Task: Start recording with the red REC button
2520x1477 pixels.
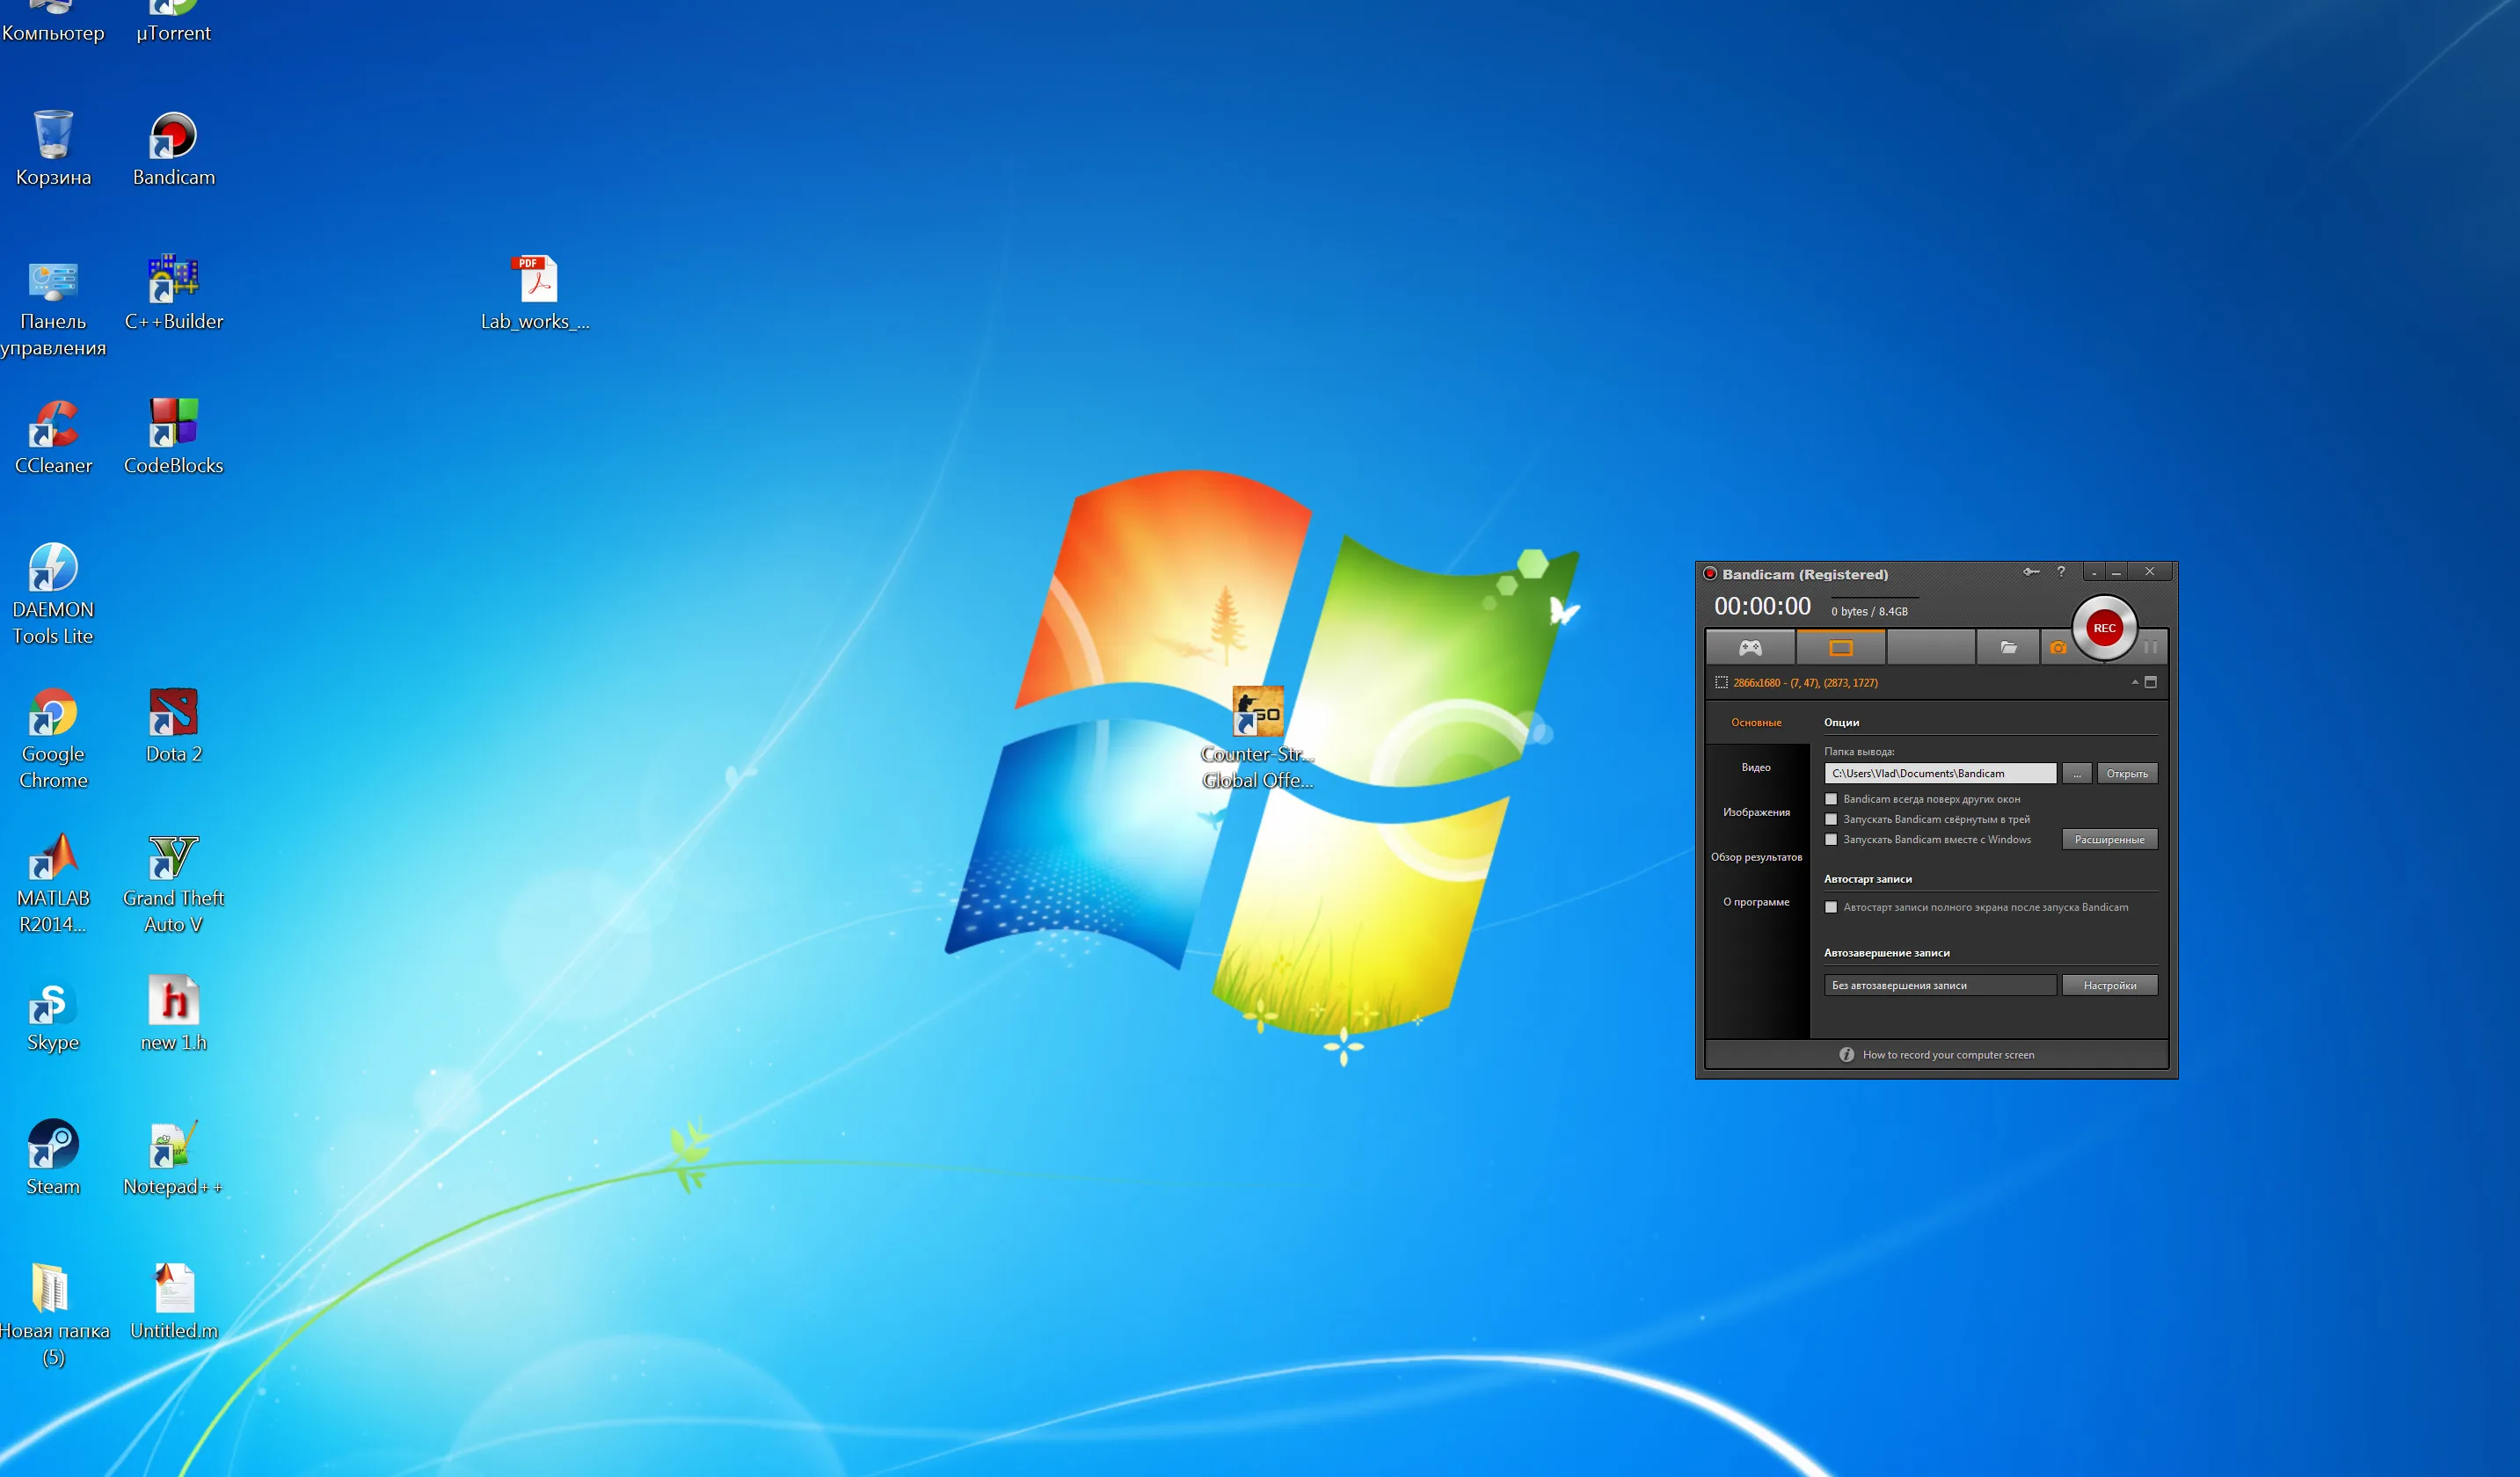Action: tap(2104, 628)
